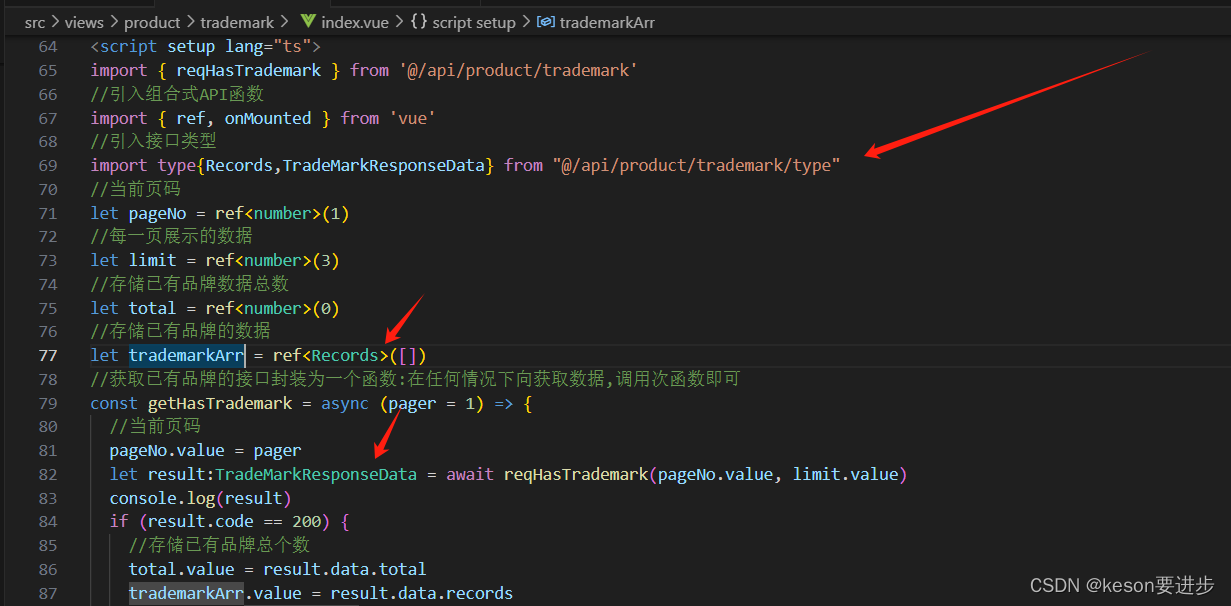Expand the trademark breadcrumb entry
Image resolution: width=1231 pixels, height=606 pixels.
tap(237, 21)
